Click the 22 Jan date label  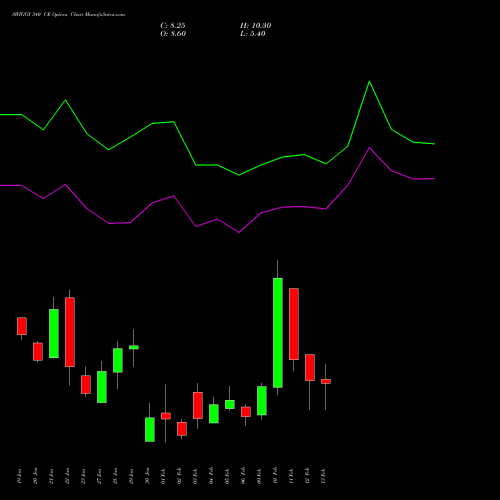pos(67,476)
